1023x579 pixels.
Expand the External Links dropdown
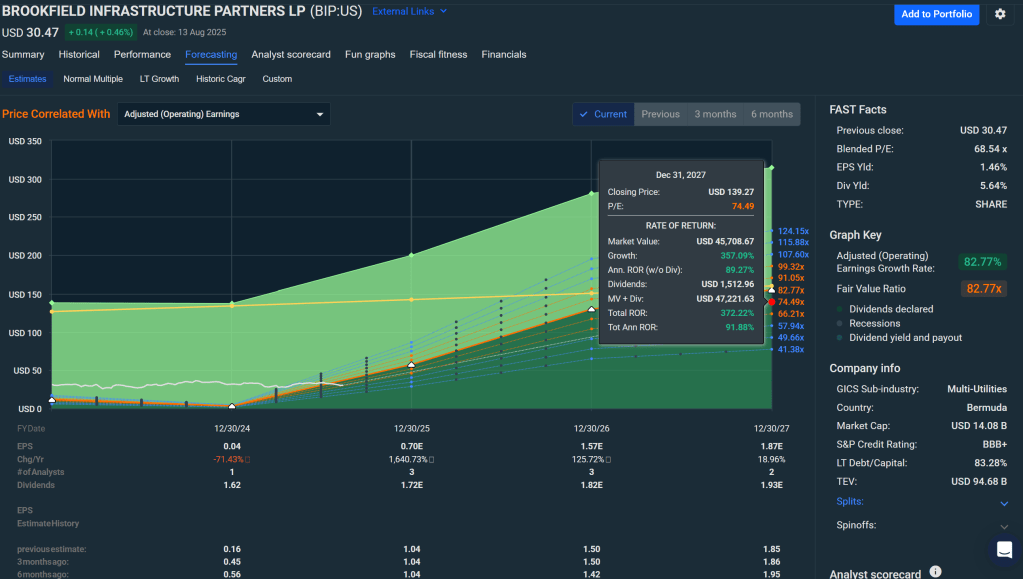pyautogui.click(x=409, y=12)
